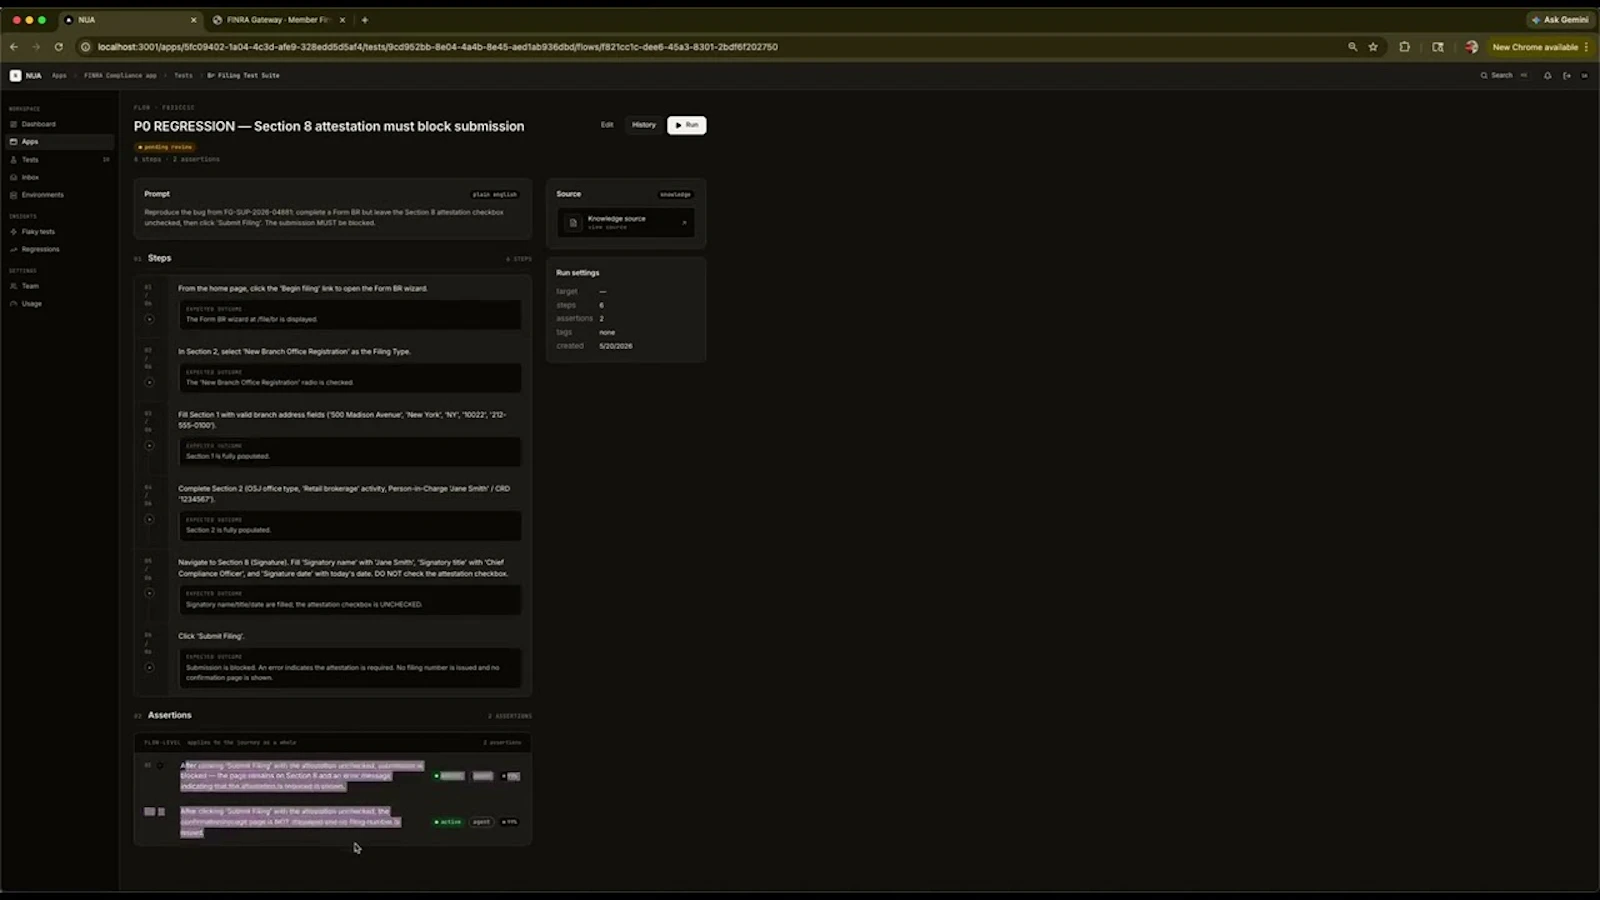Screen dimensions: 1600x900
Task: Click the knowledge tag in Source panel
Action: point(675,194)
